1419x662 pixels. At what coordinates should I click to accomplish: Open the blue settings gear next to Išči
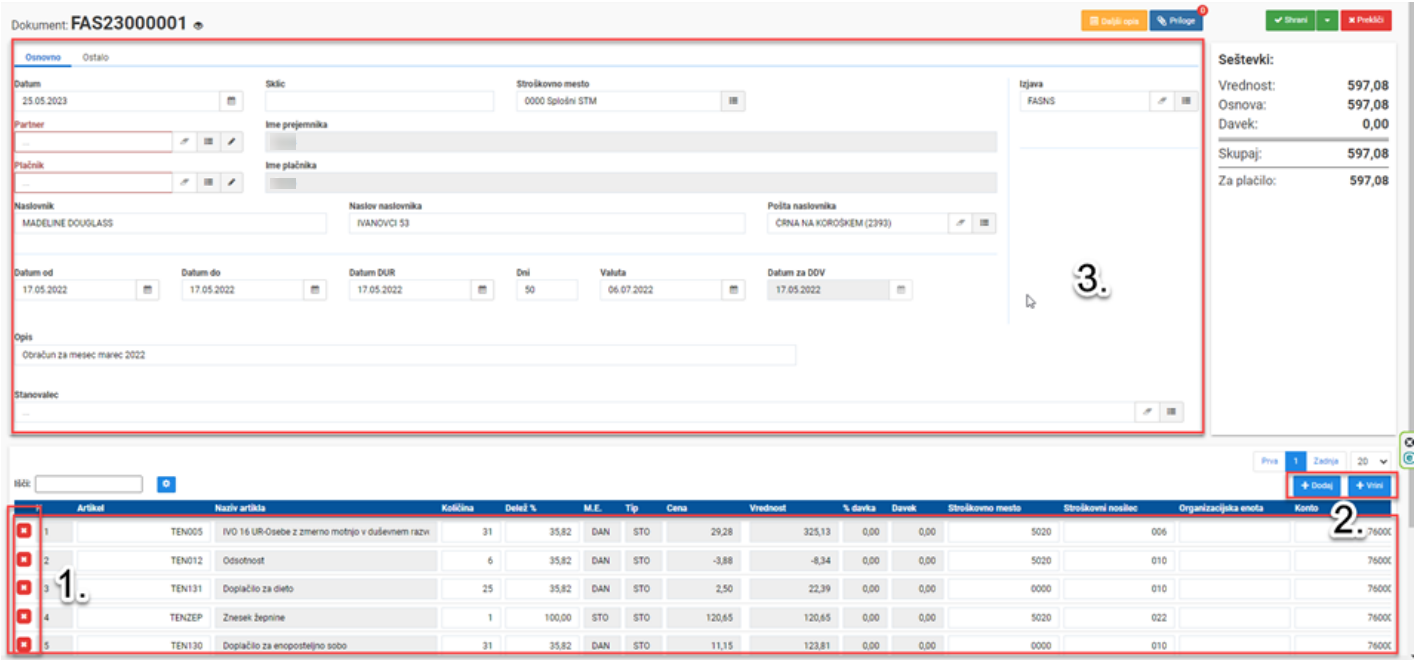click(x=166, y=484)
